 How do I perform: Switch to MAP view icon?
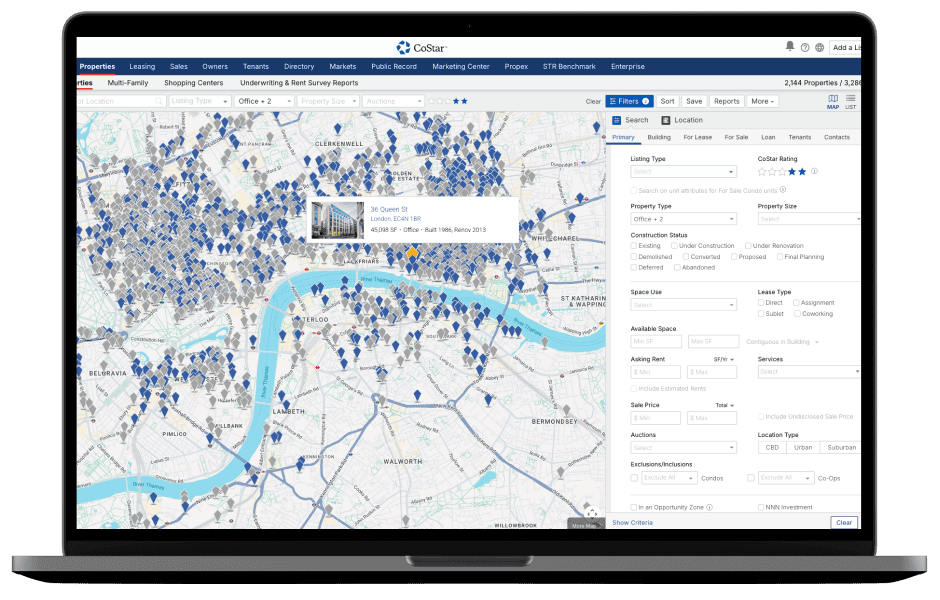[x=833, y=100]
